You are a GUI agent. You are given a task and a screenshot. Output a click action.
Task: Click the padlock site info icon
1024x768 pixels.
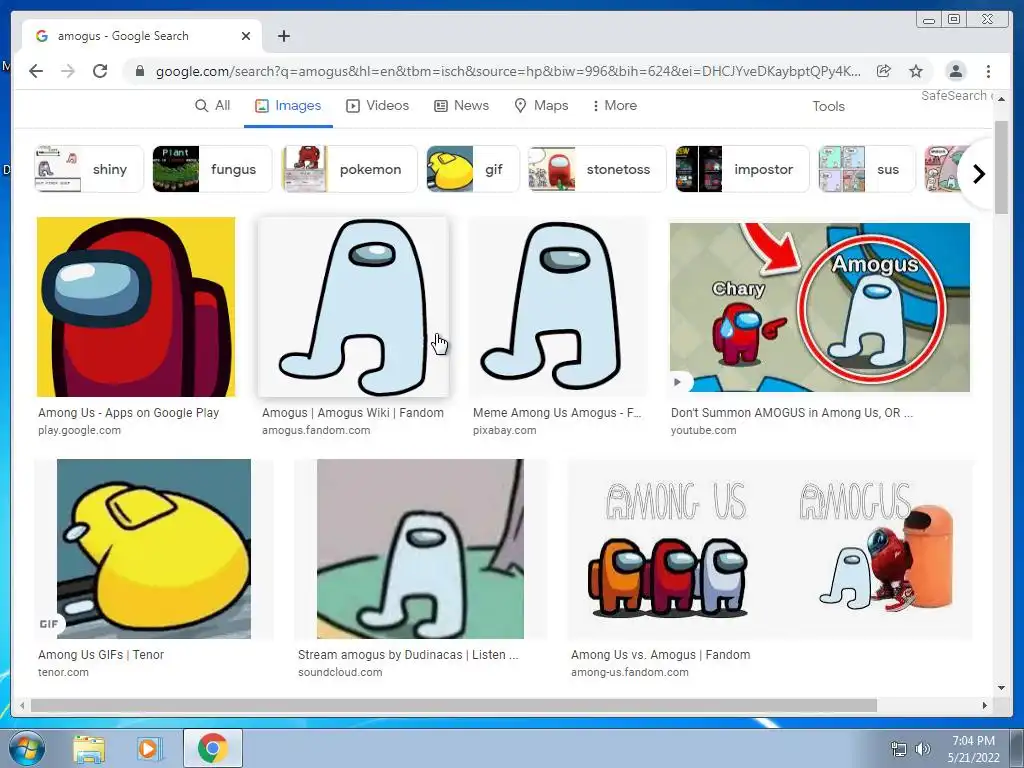pyautogui.click(x=139, y=71)
